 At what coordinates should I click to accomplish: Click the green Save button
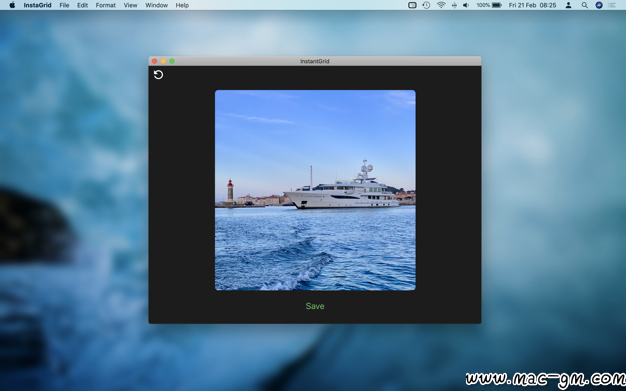tap(315, 306)
